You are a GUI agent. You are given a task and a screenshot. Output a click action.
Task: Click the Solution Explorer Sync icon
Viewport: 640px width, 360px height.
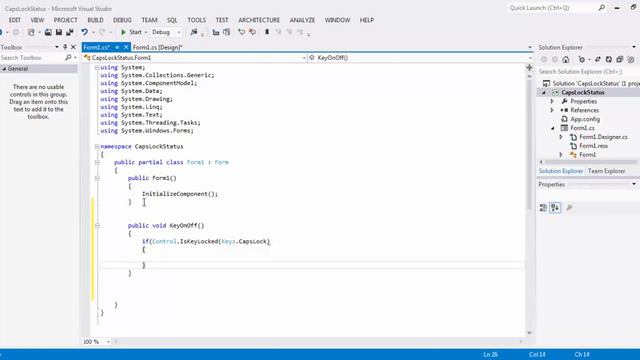click(x=598, y=60)
